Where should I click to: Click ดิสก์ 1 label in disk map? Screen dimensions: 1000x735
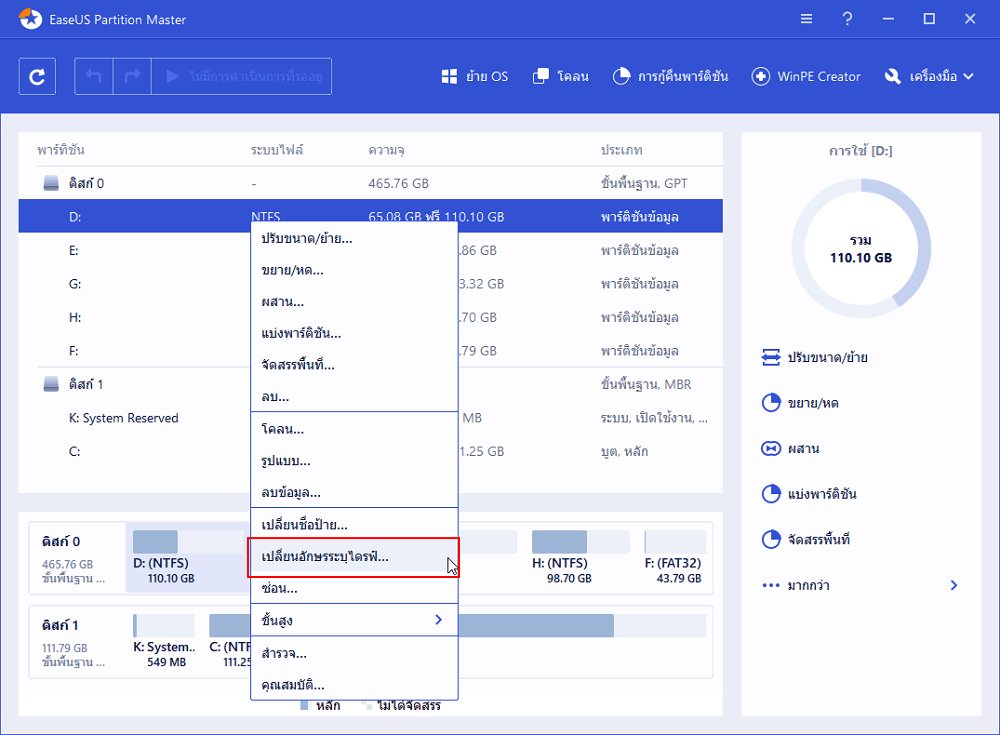pos(60,625)
